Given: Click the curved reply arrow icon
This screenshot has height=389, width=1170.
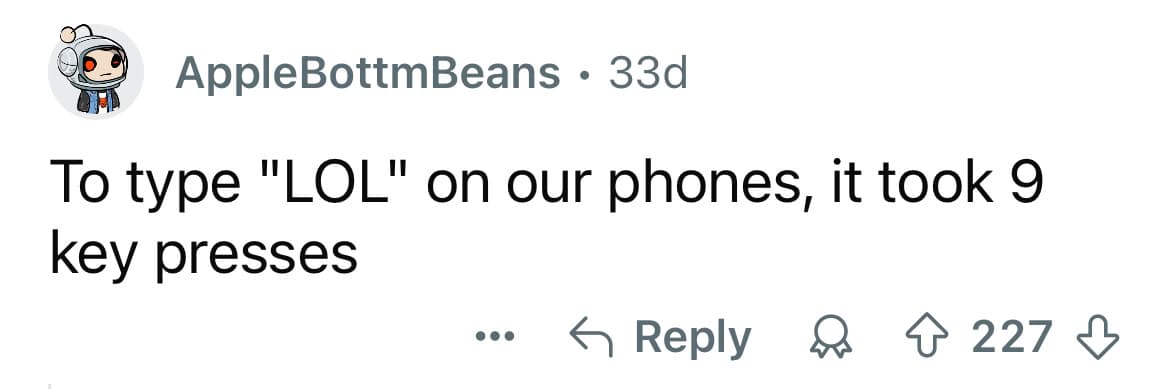Looking at the screenshot, I should point(592,336).
